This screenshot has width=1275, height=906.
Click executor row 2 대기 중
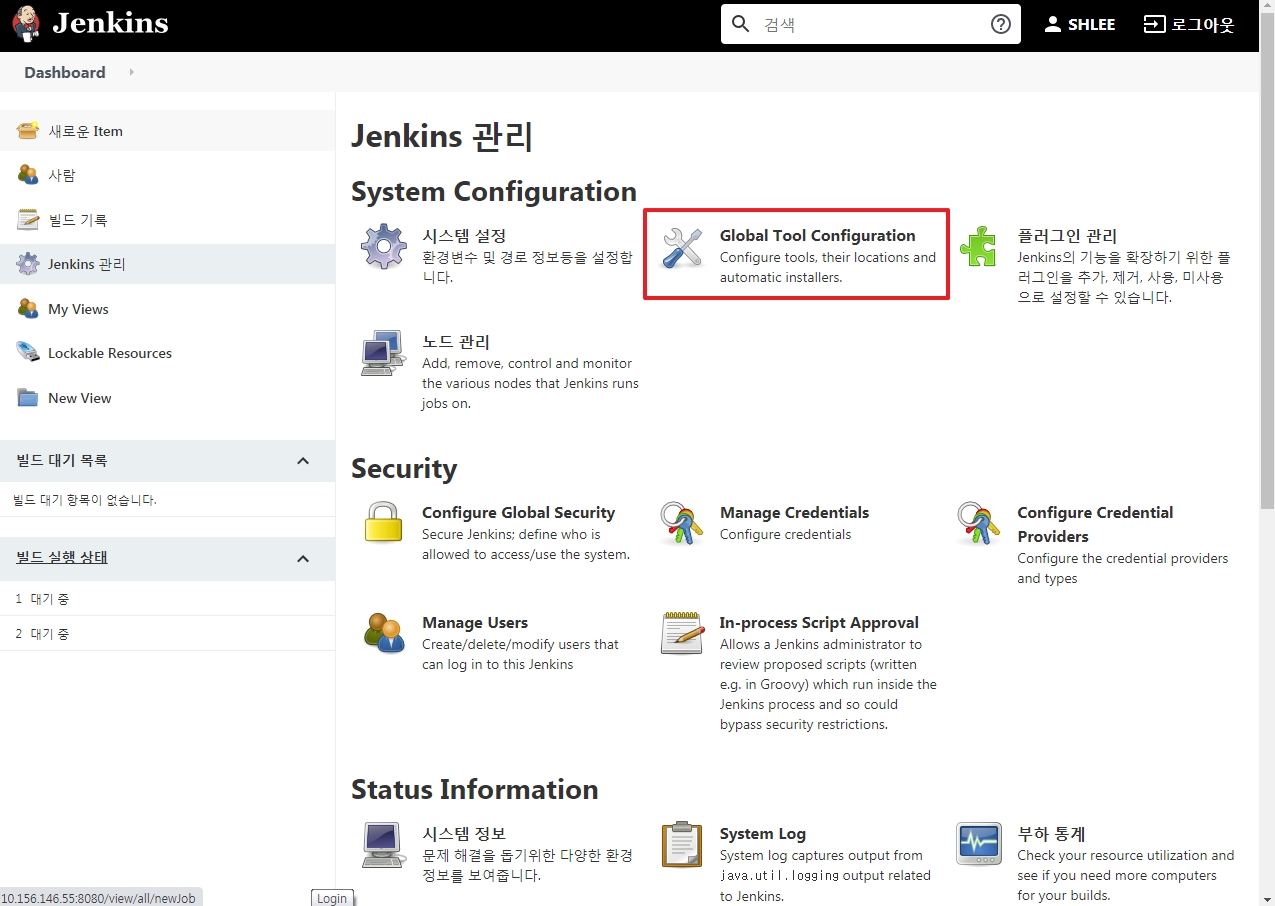coord(167,633)
